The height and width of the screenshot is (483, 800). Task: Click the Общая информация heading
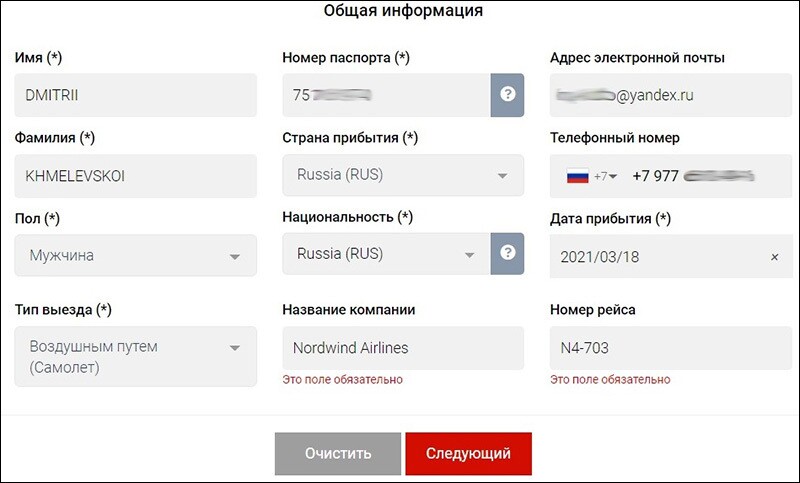tap(403, 12)
